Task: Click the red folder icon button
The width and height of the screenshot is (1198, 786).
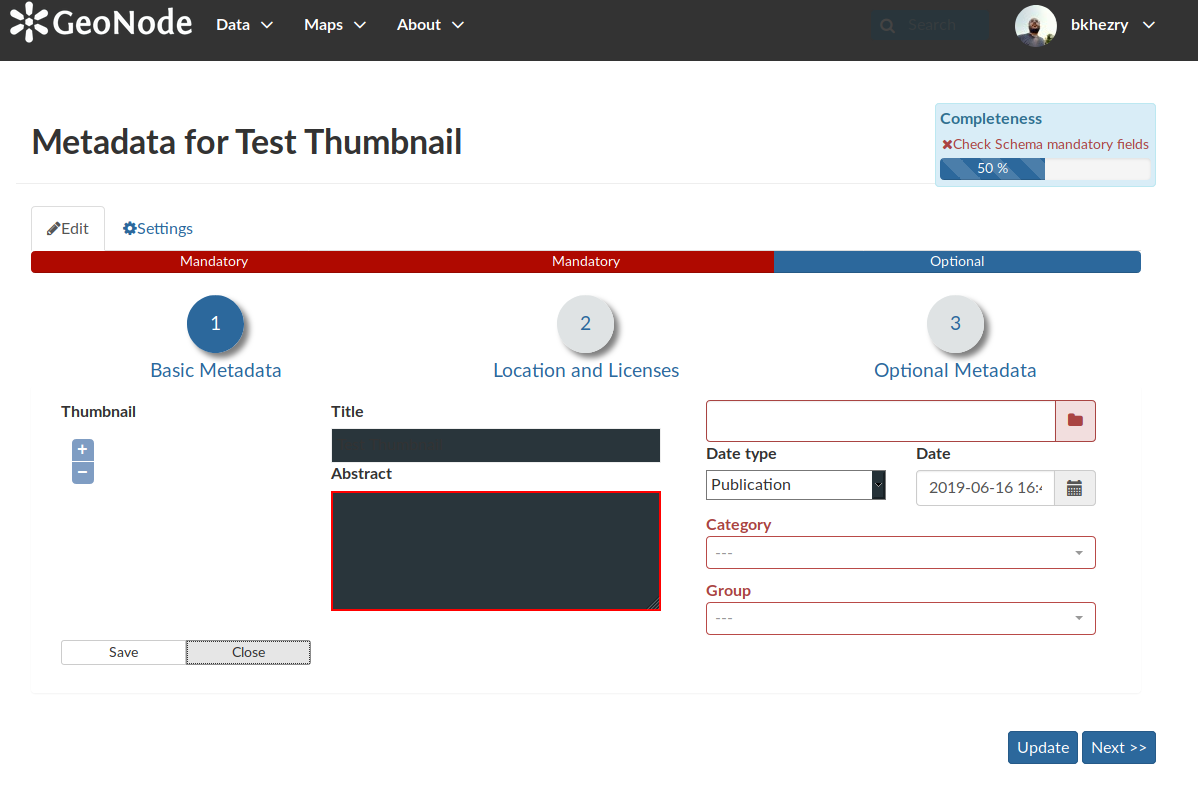Action: coord(1075,420)
